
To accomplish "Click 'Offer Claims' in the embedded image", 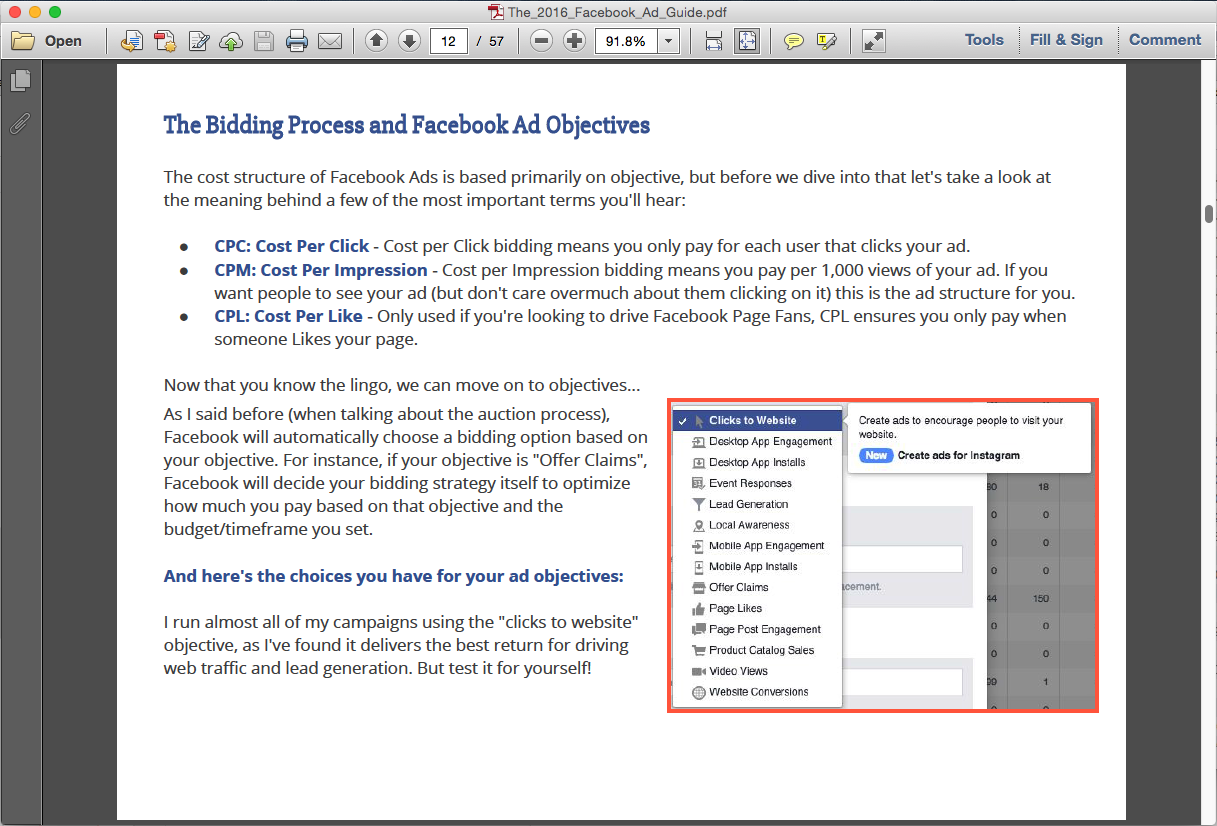I will point(739,587).
